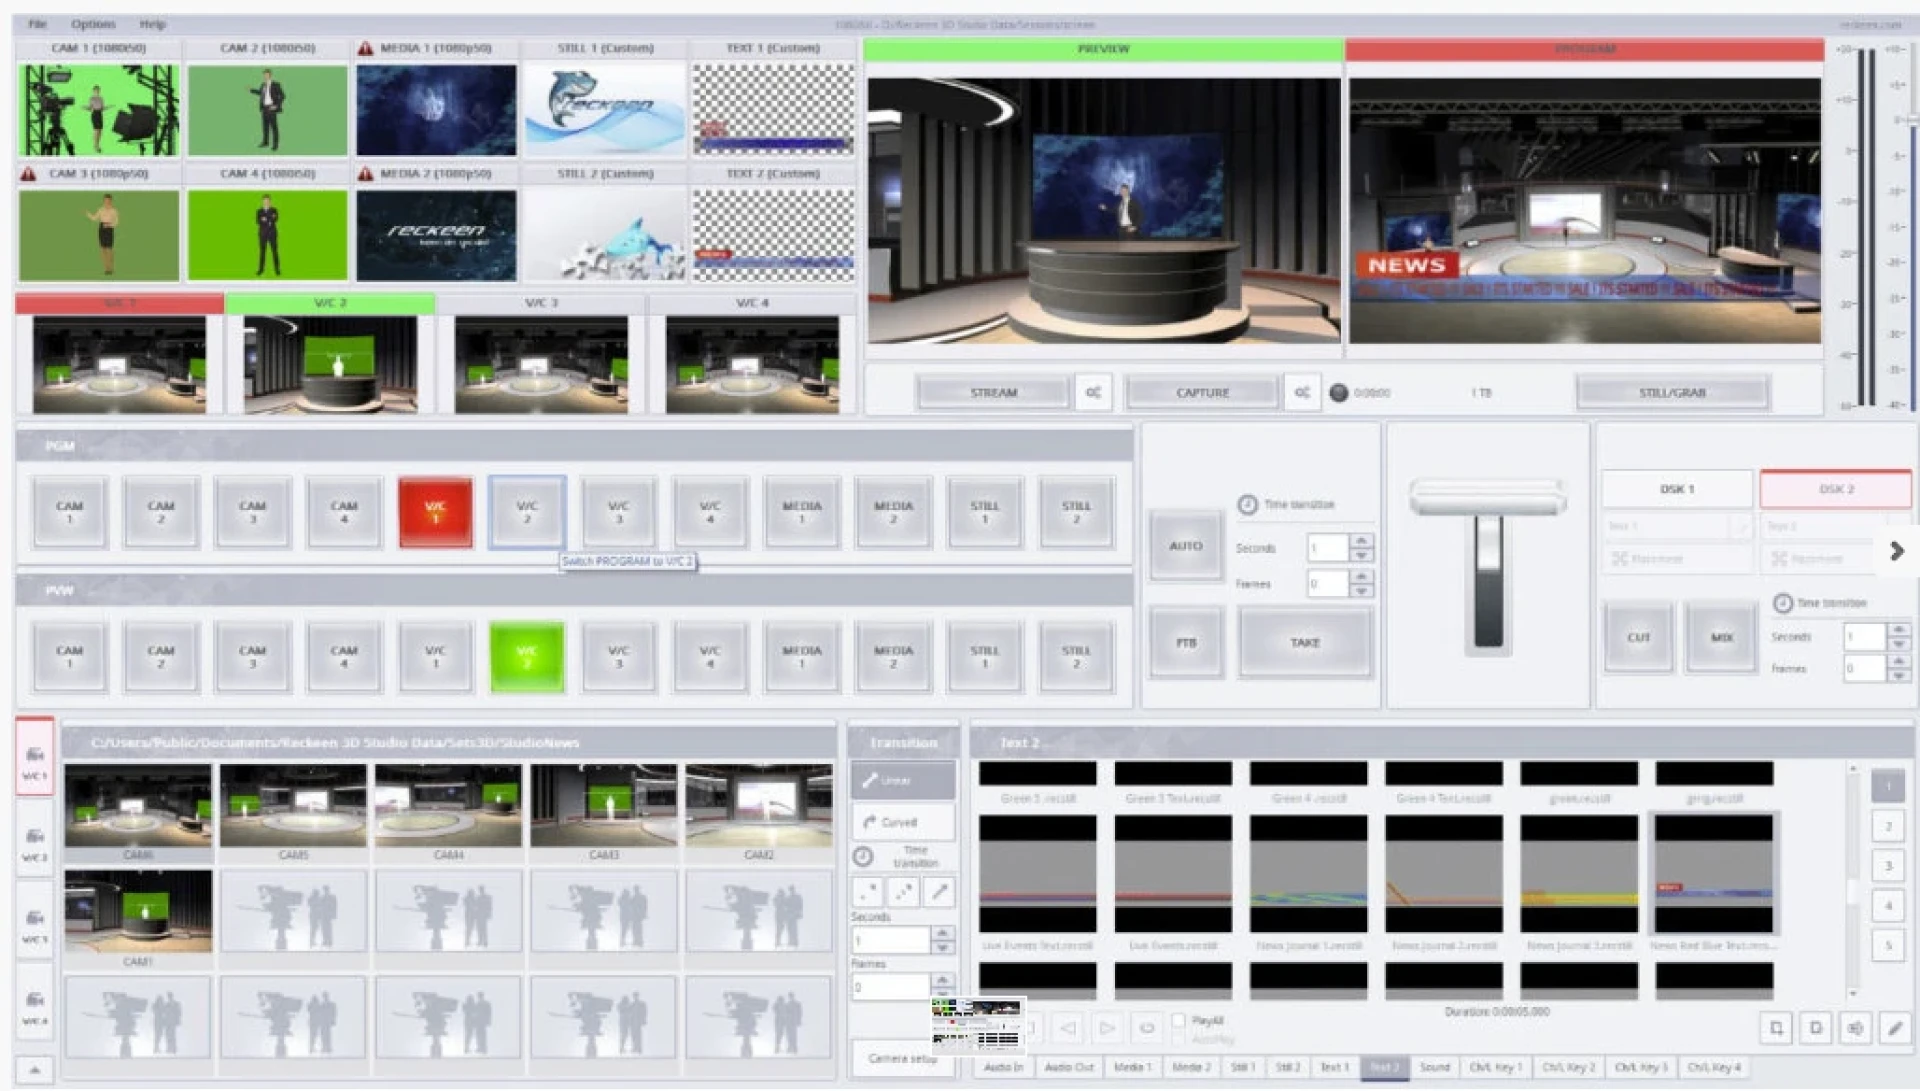Click warning icon on CAM 3 source
1920x1091 pixels.
29,174
